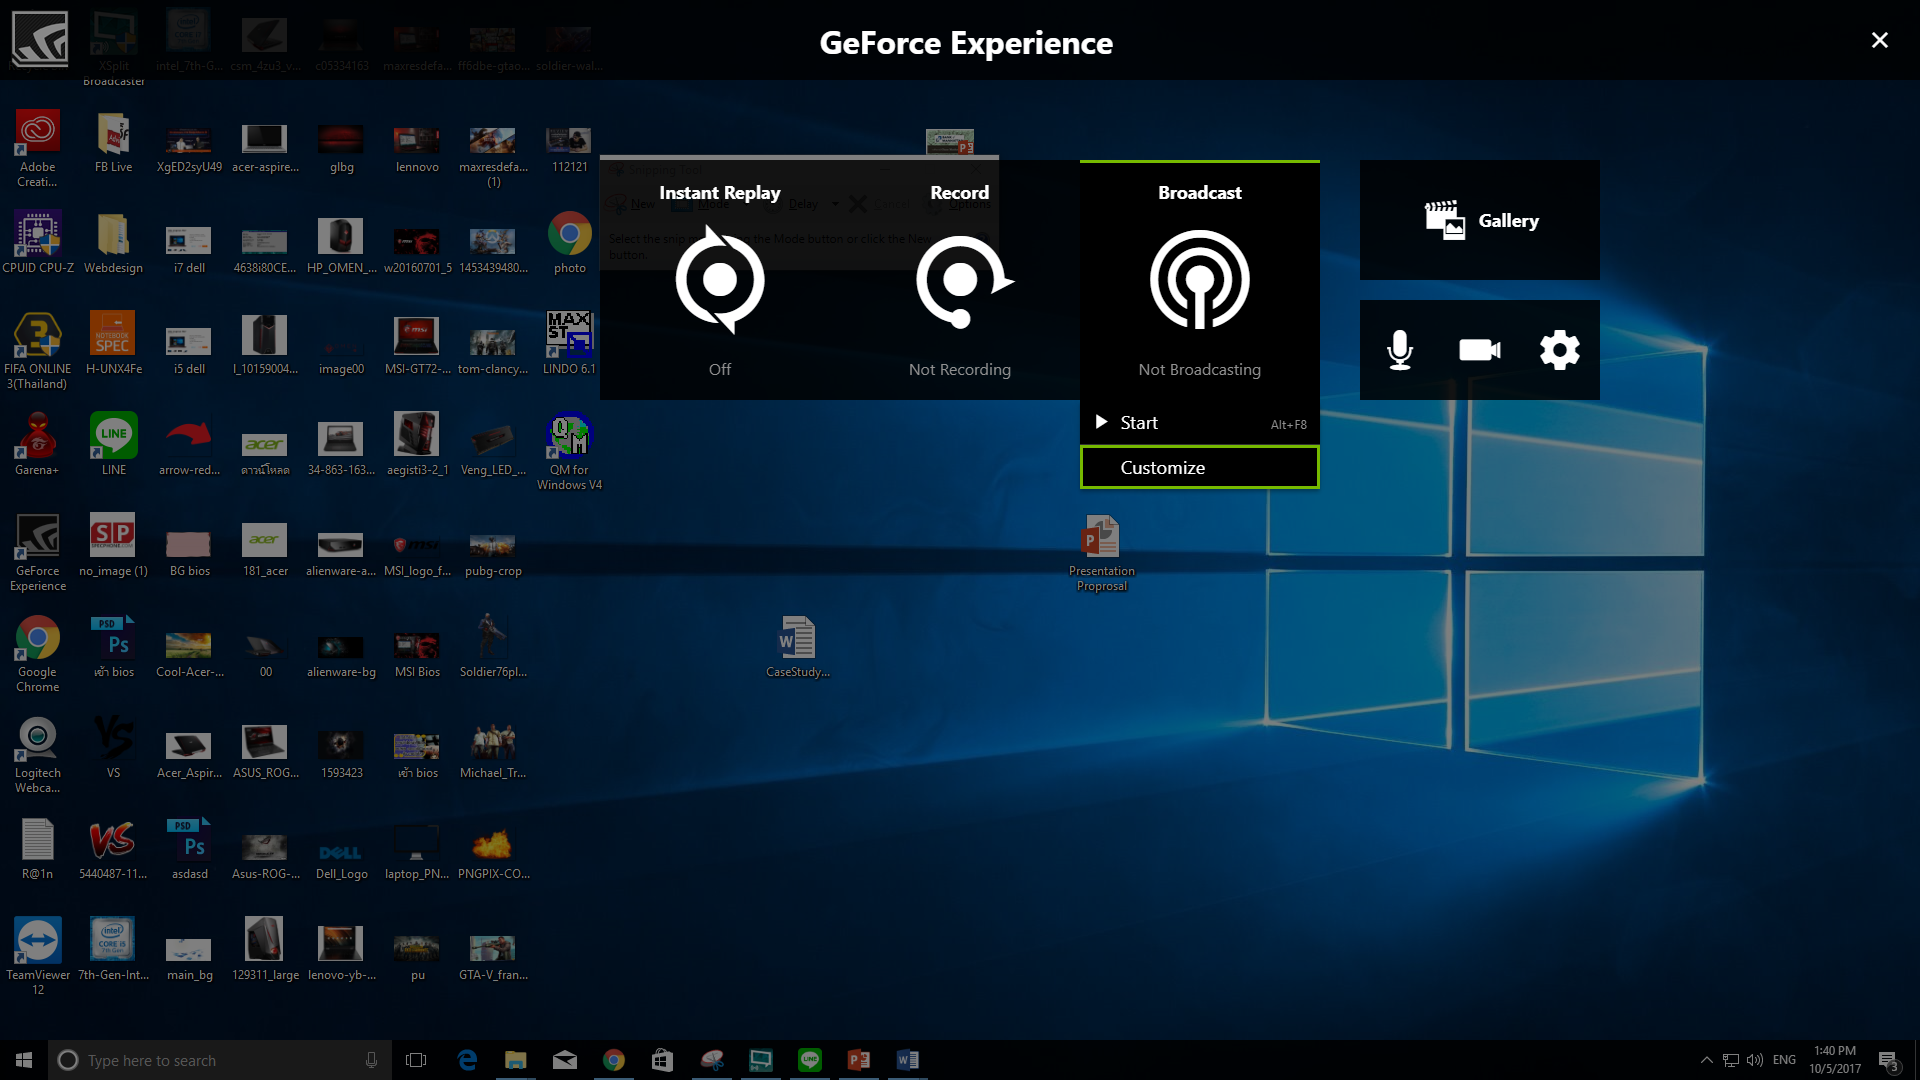Open Microsoft Store from taskbar
This screenshot has height=1080, width=1920.
(x=662, y=1060)
